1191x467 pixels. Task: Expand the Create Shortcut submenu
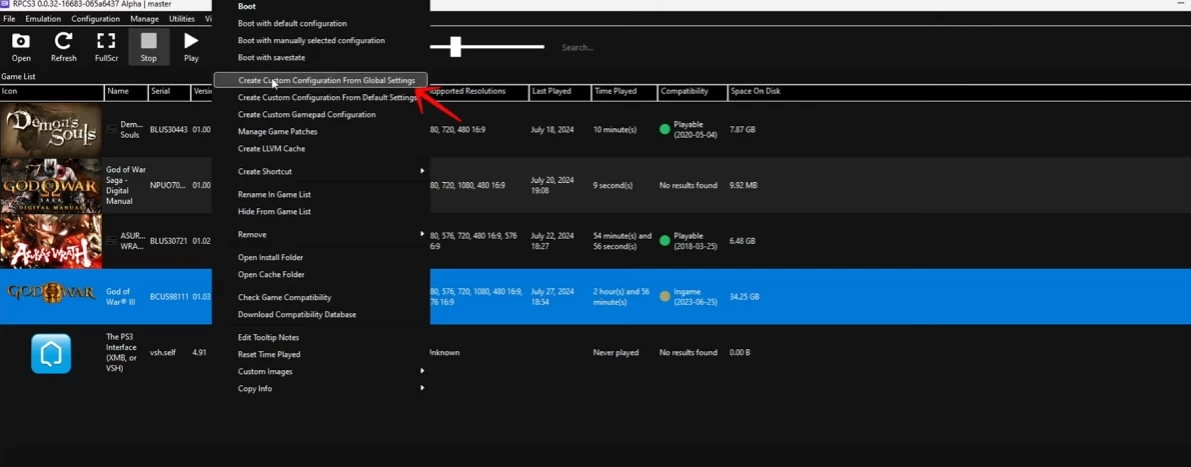pyautogui.click(x=330, y=172)
